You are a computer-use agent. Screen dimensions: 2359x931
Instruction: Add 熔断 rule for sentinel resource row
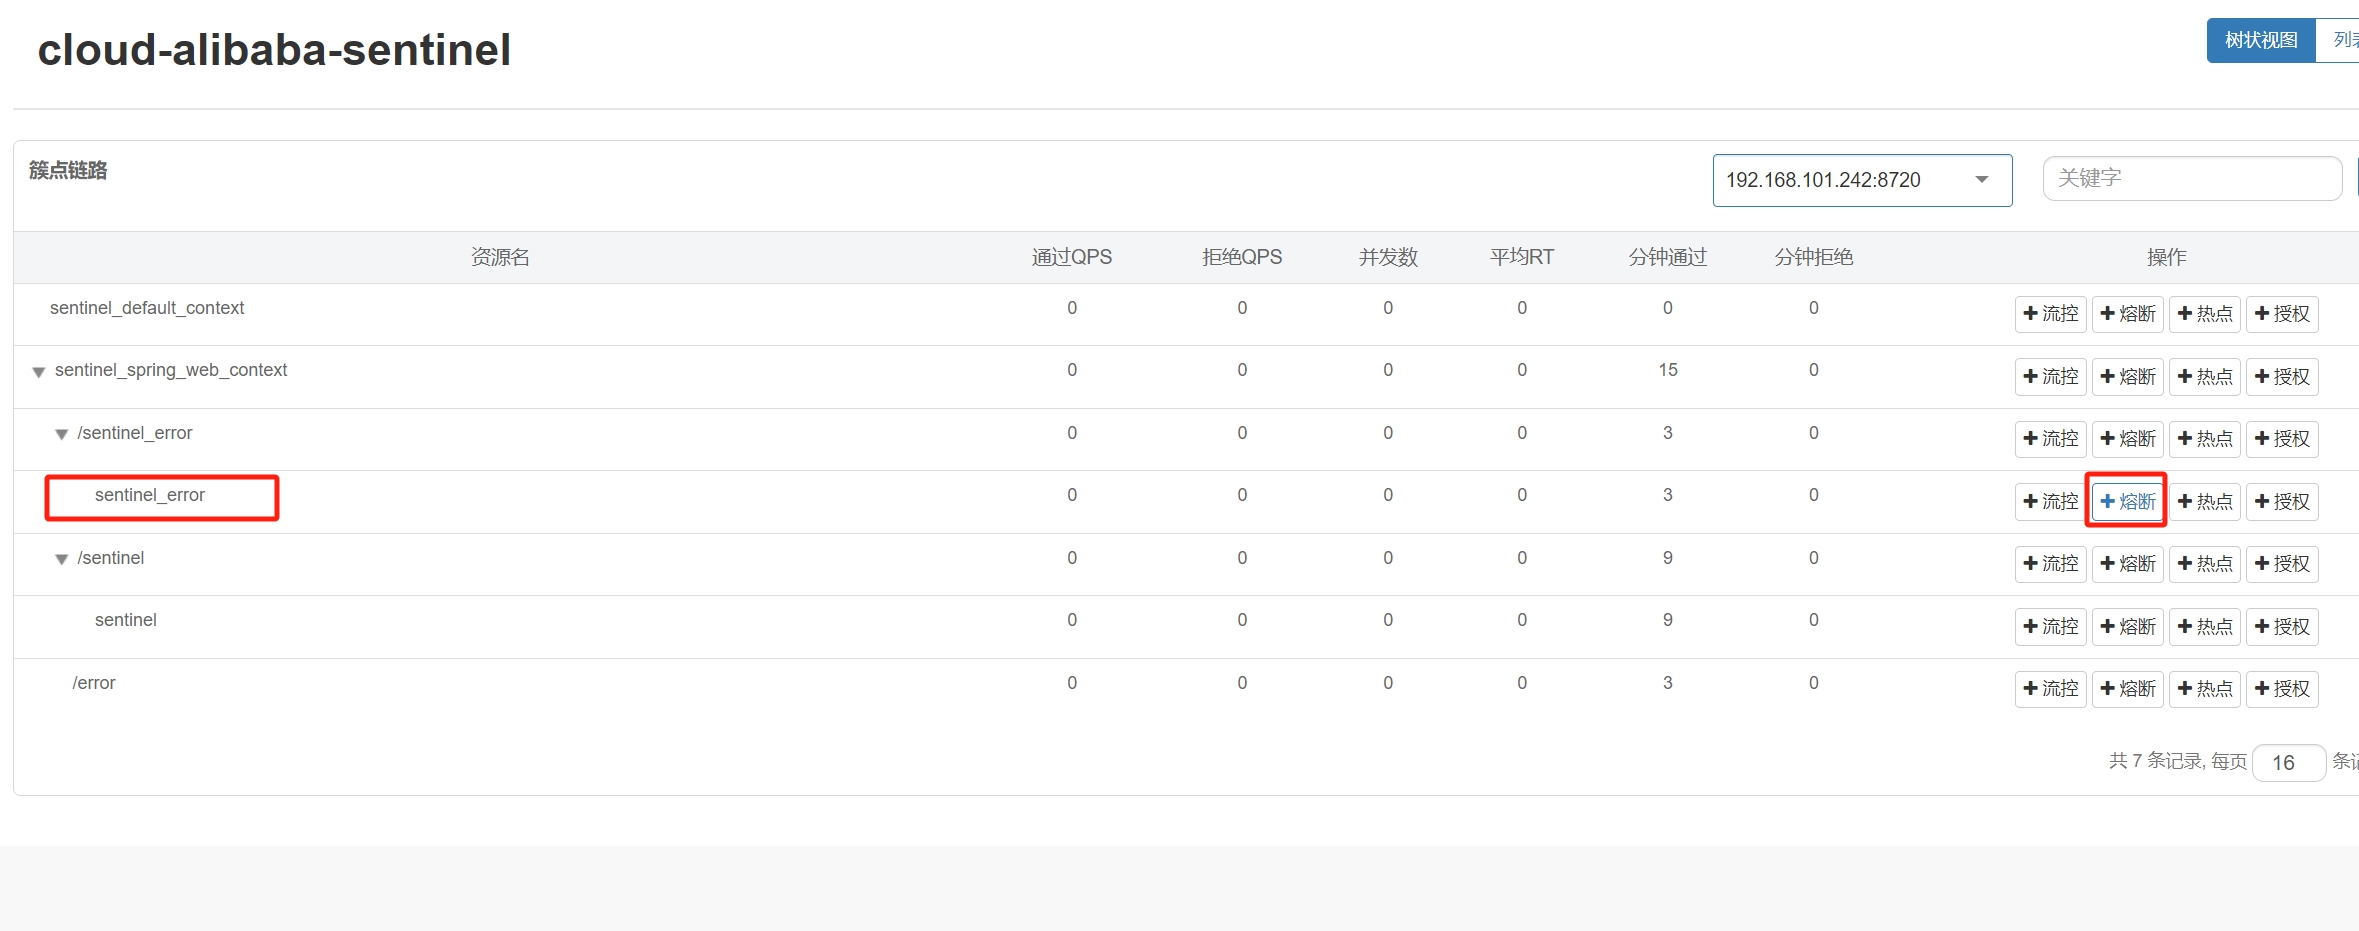click(2127, 627)
